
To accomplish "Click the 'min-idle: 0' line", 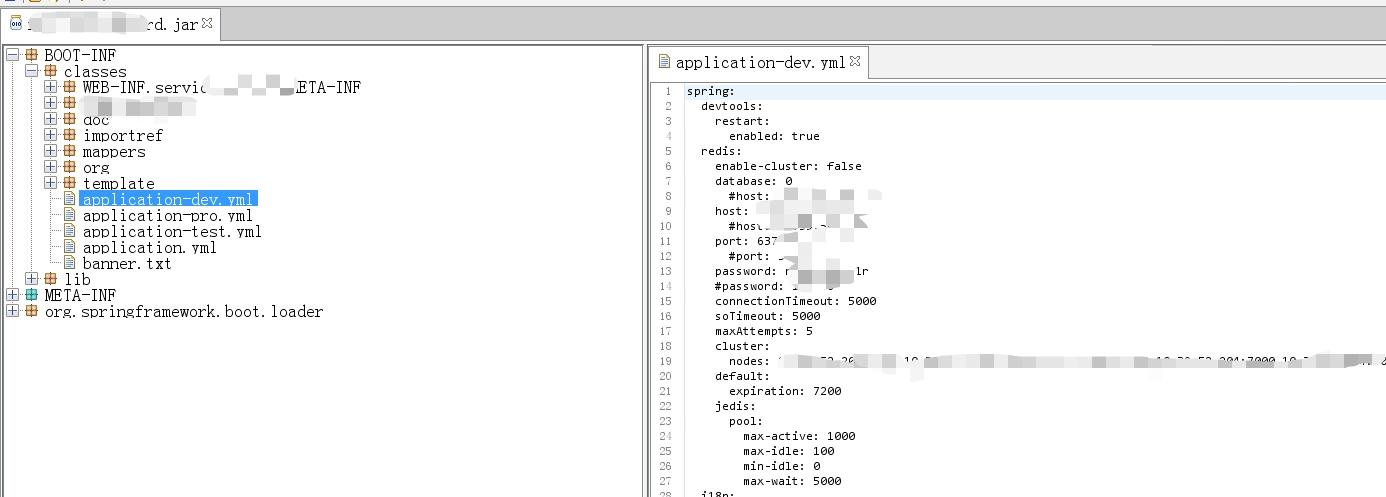I will pos(781,466).
